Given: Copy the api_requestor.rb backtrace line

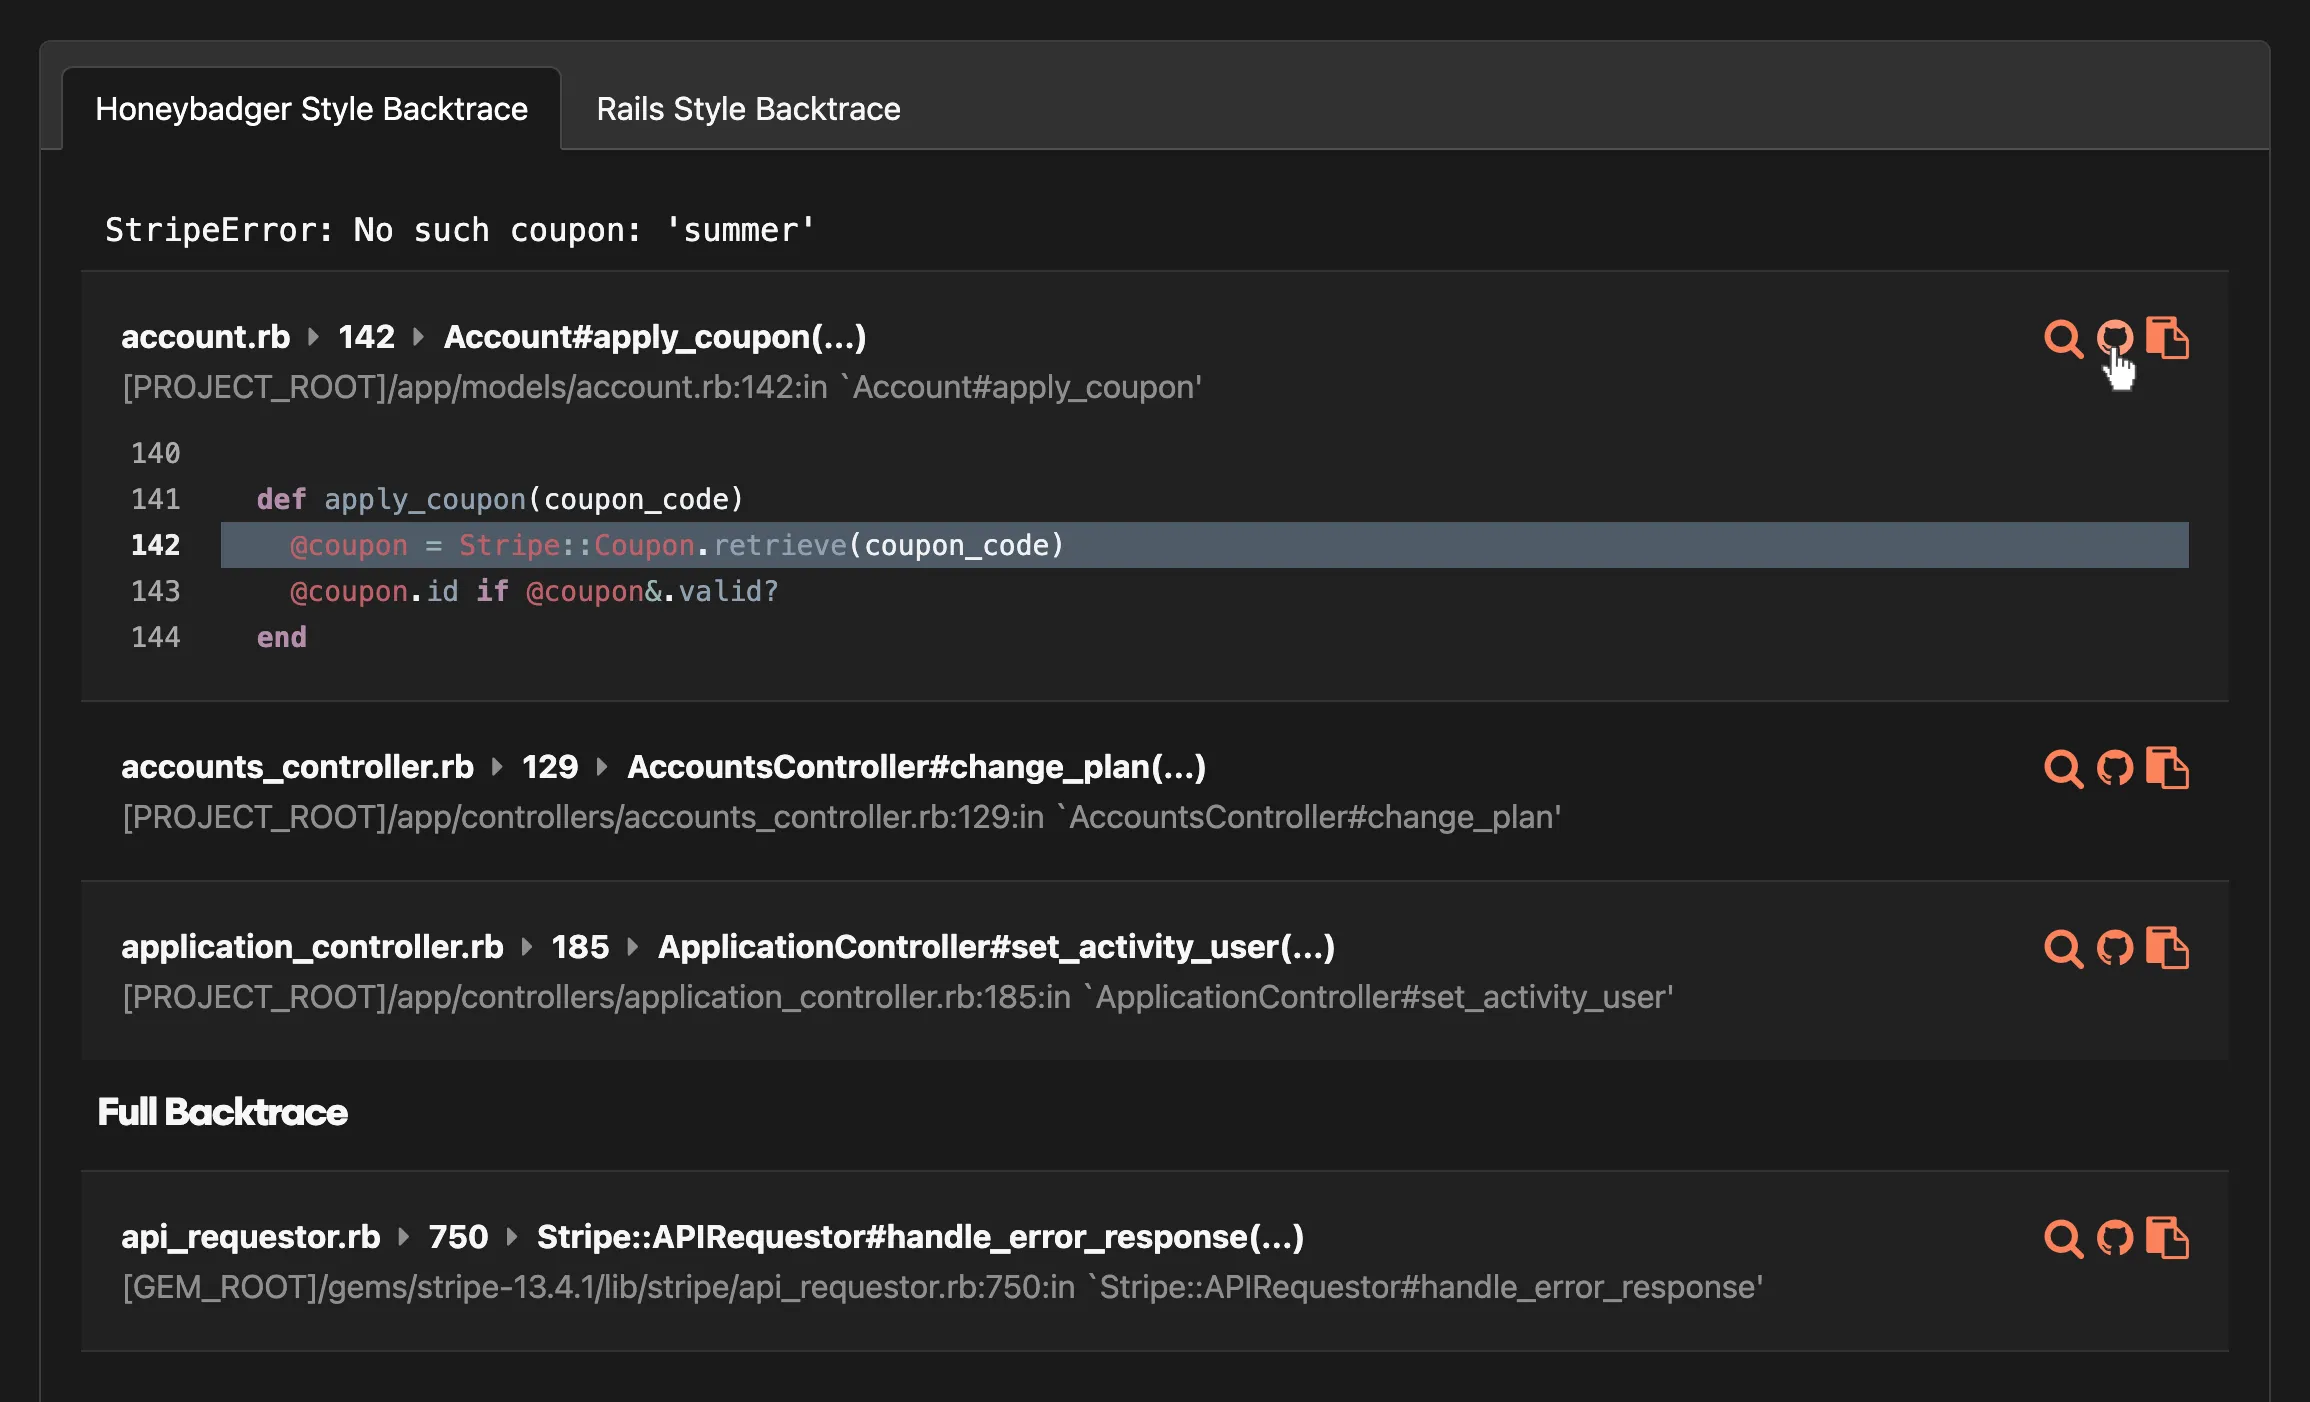Looking at the screenshot, I should coord(2168,1238).
